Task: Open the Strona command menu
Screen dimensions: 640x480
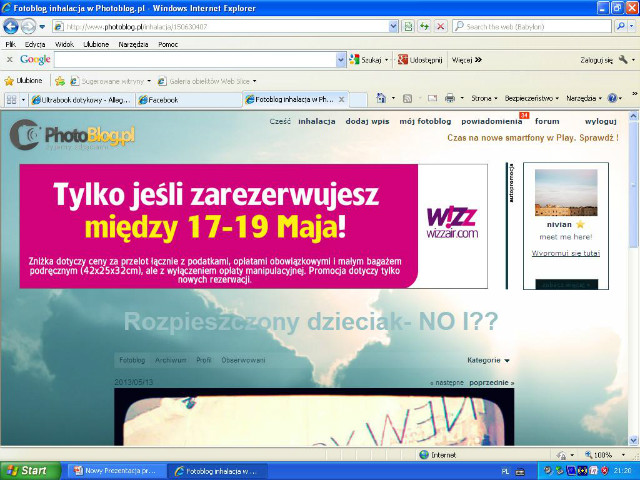Action: pos(484,98)
